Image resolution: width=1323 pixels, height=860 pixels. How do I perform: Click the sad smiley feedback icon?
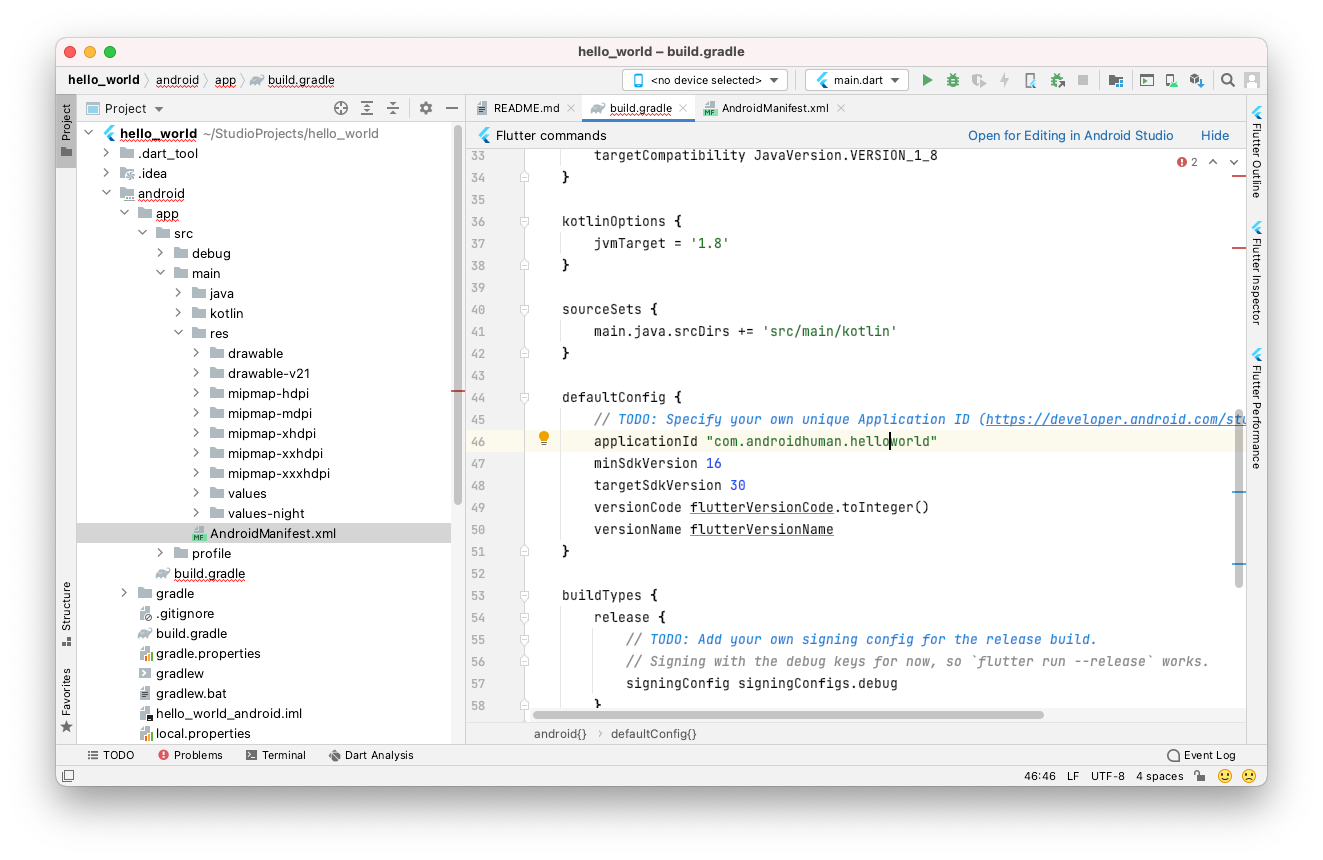click(1249, 776)
